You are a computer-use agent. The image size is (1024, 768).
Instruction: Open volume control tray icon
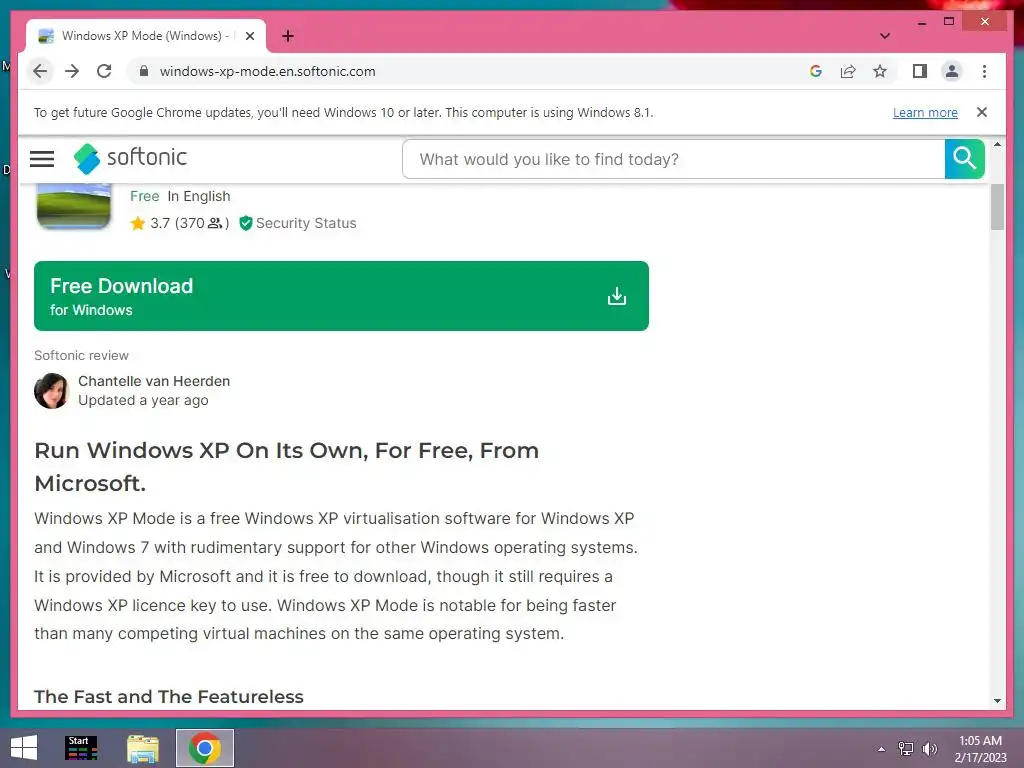point(929,749)
